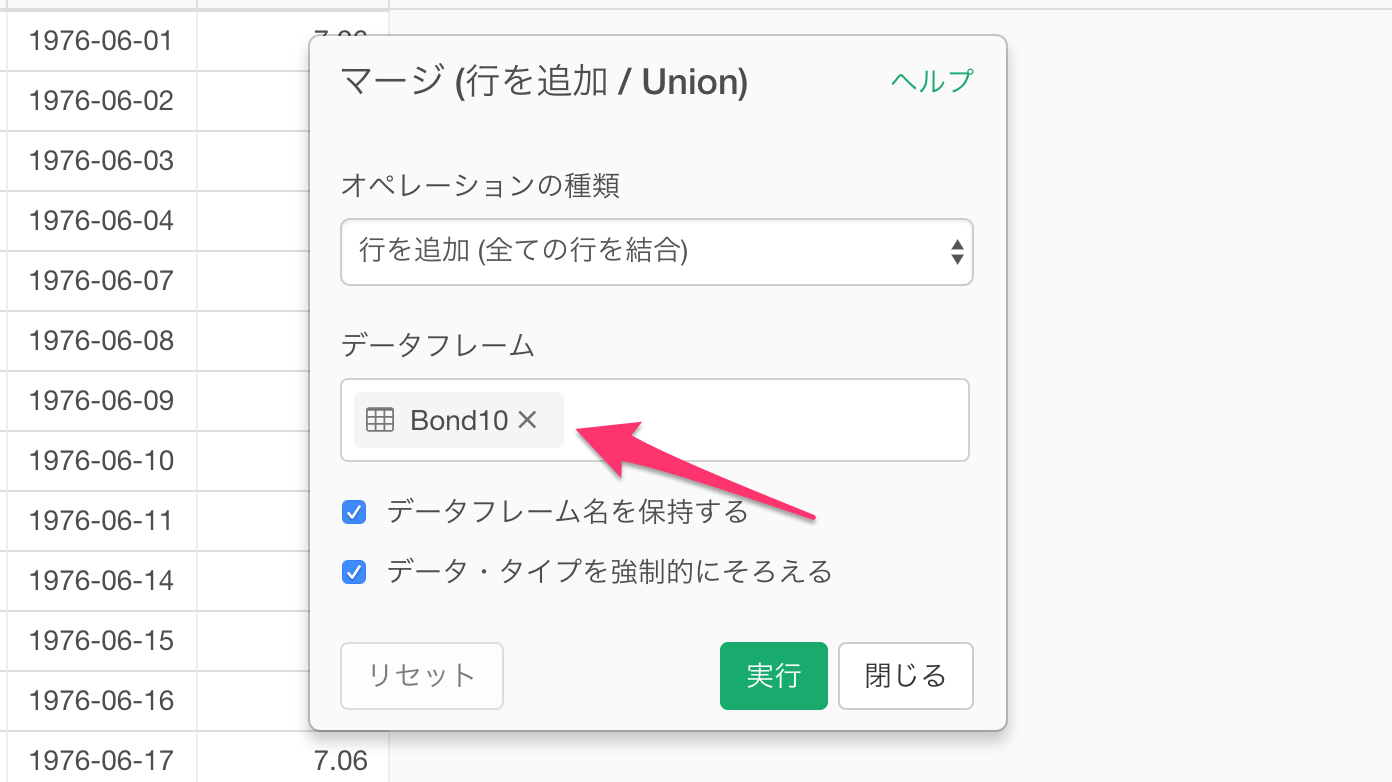Select the 1976-06-11 date cell
This screenshot has width=1392, height=782.
pos(102,521)
